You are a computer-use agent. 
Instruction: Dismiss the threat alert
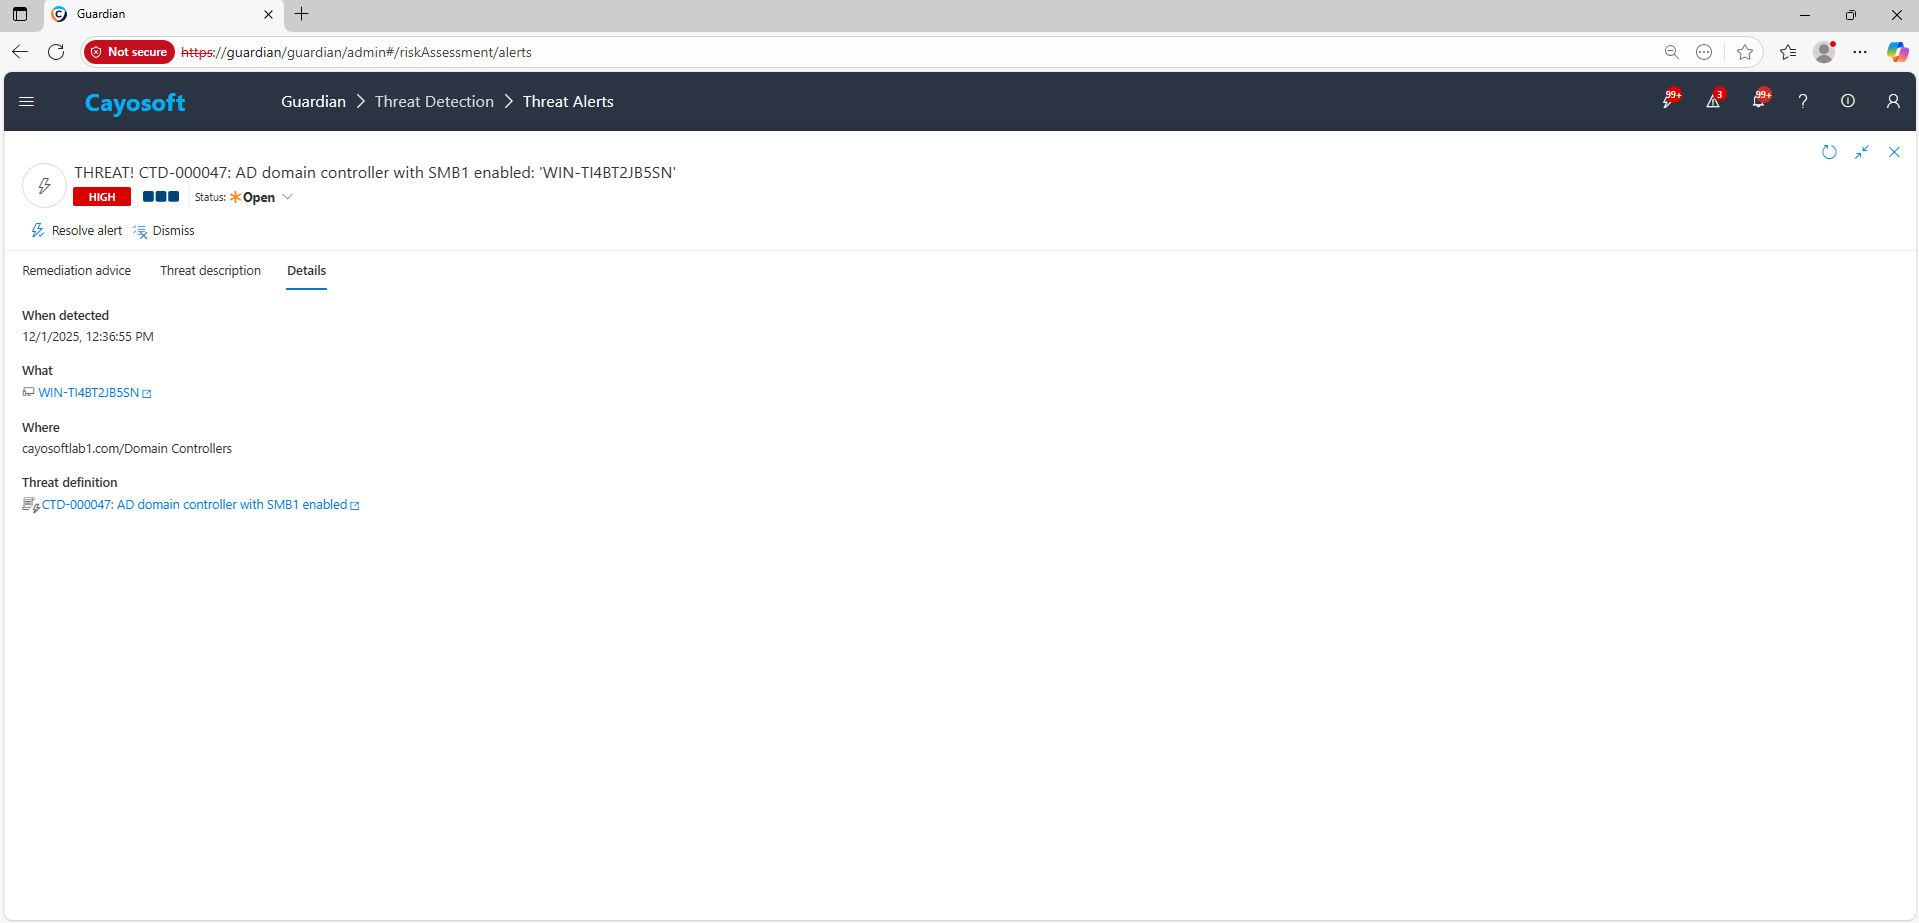tap(165, 231)
